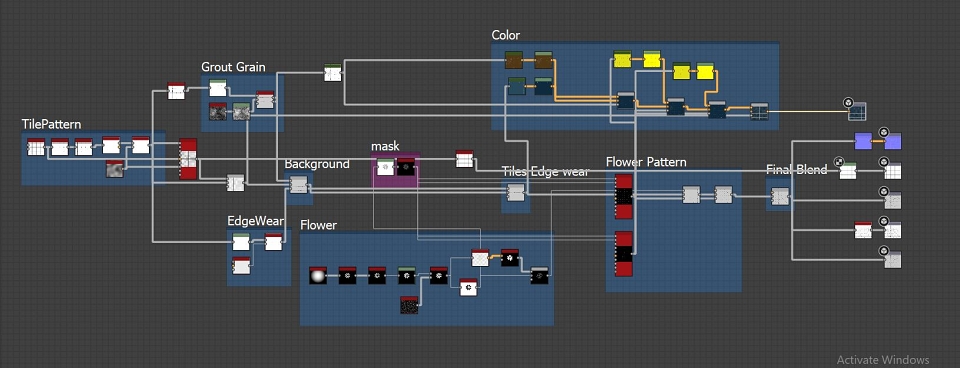
Task: Click the Grout Grain frame title
Action: (x=233, y=67)
